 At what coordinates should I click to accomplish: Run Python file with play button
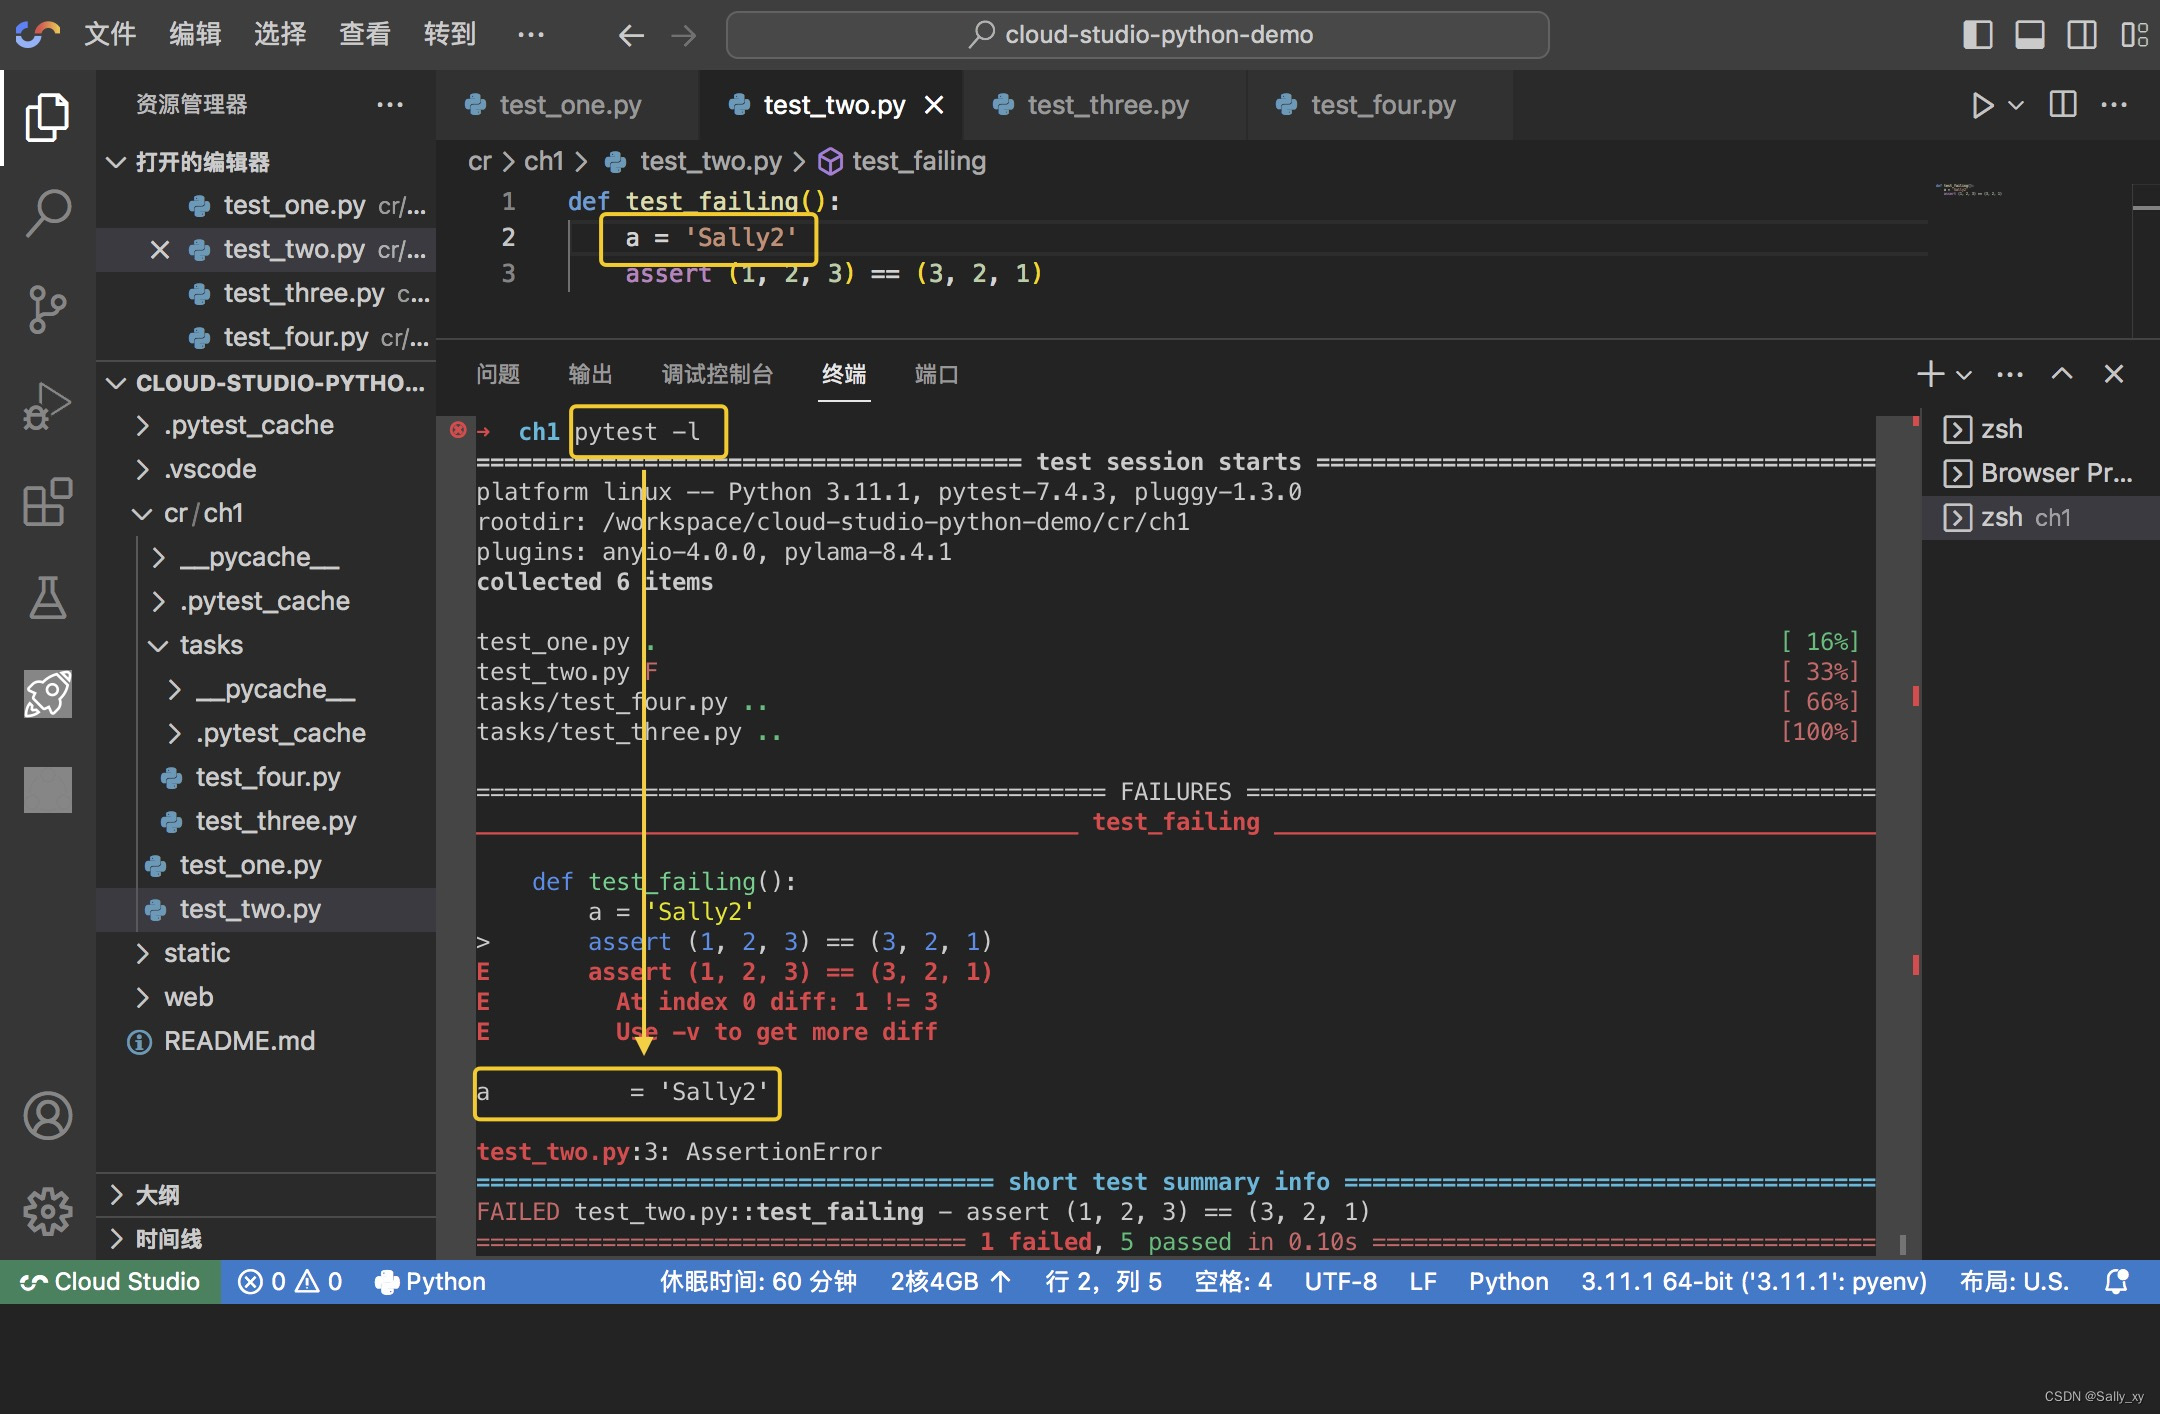(x=1982, y=105)
